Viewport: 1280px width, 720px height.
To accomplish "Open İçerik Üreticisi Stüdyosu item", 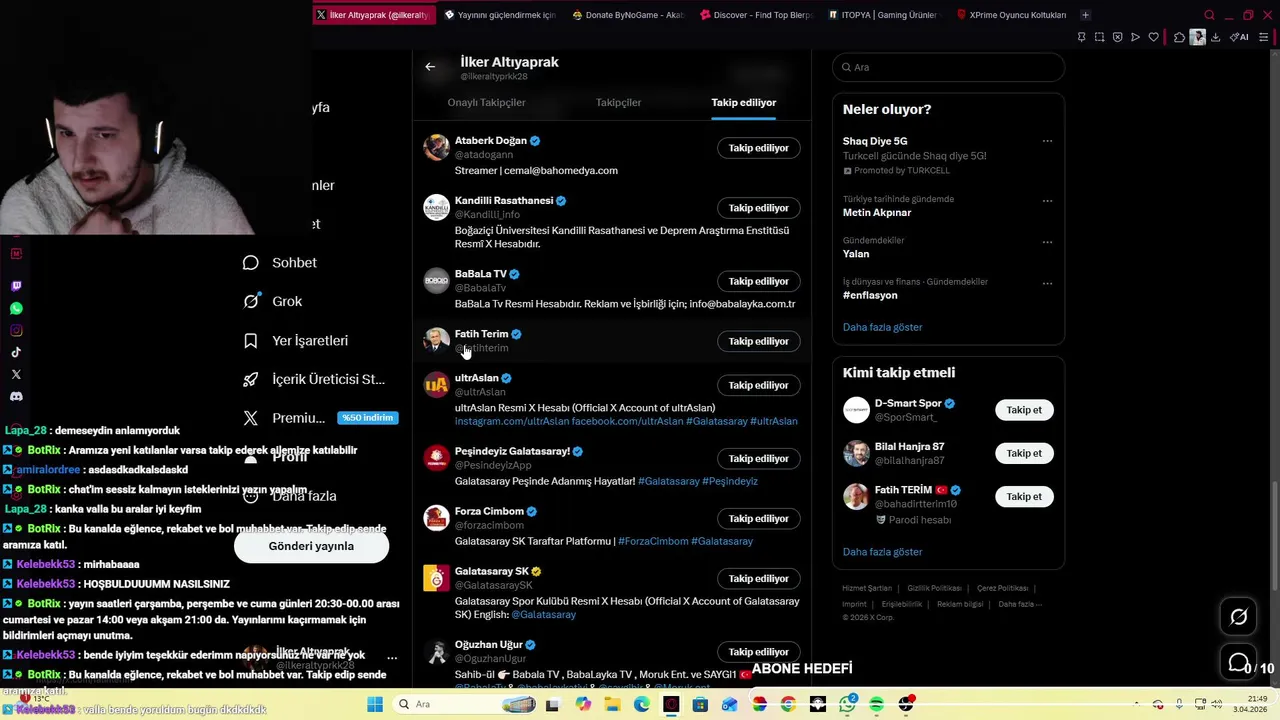I will [314, 379].
